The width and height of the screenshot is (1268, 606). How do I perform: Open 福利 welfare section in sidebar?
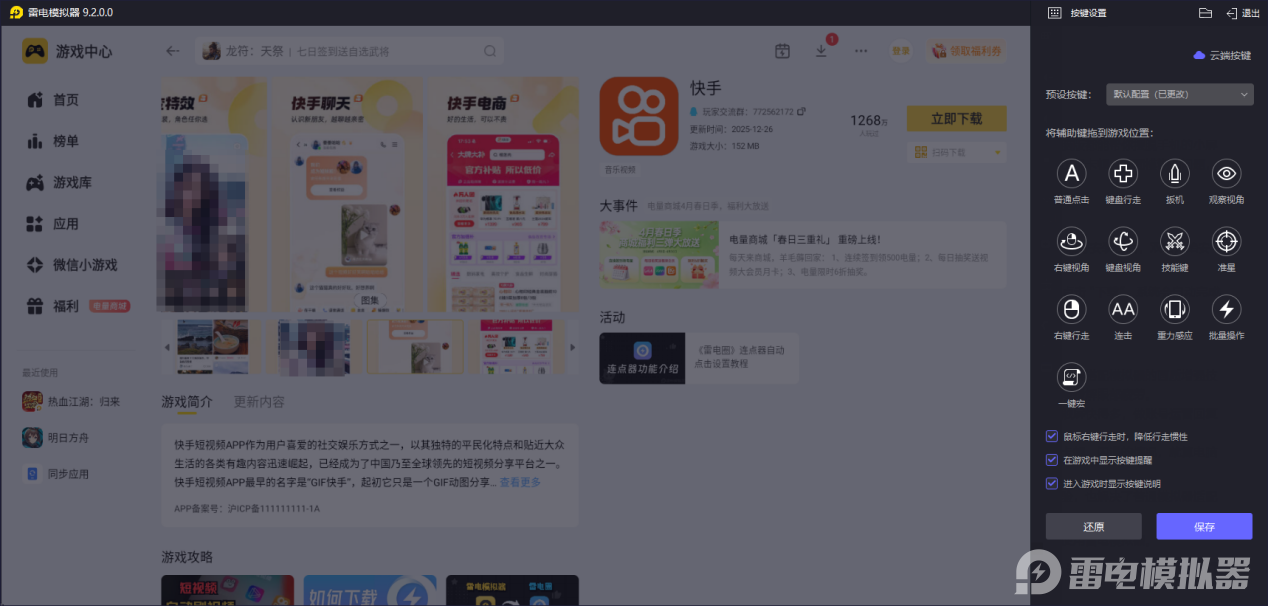pos(53,306)
